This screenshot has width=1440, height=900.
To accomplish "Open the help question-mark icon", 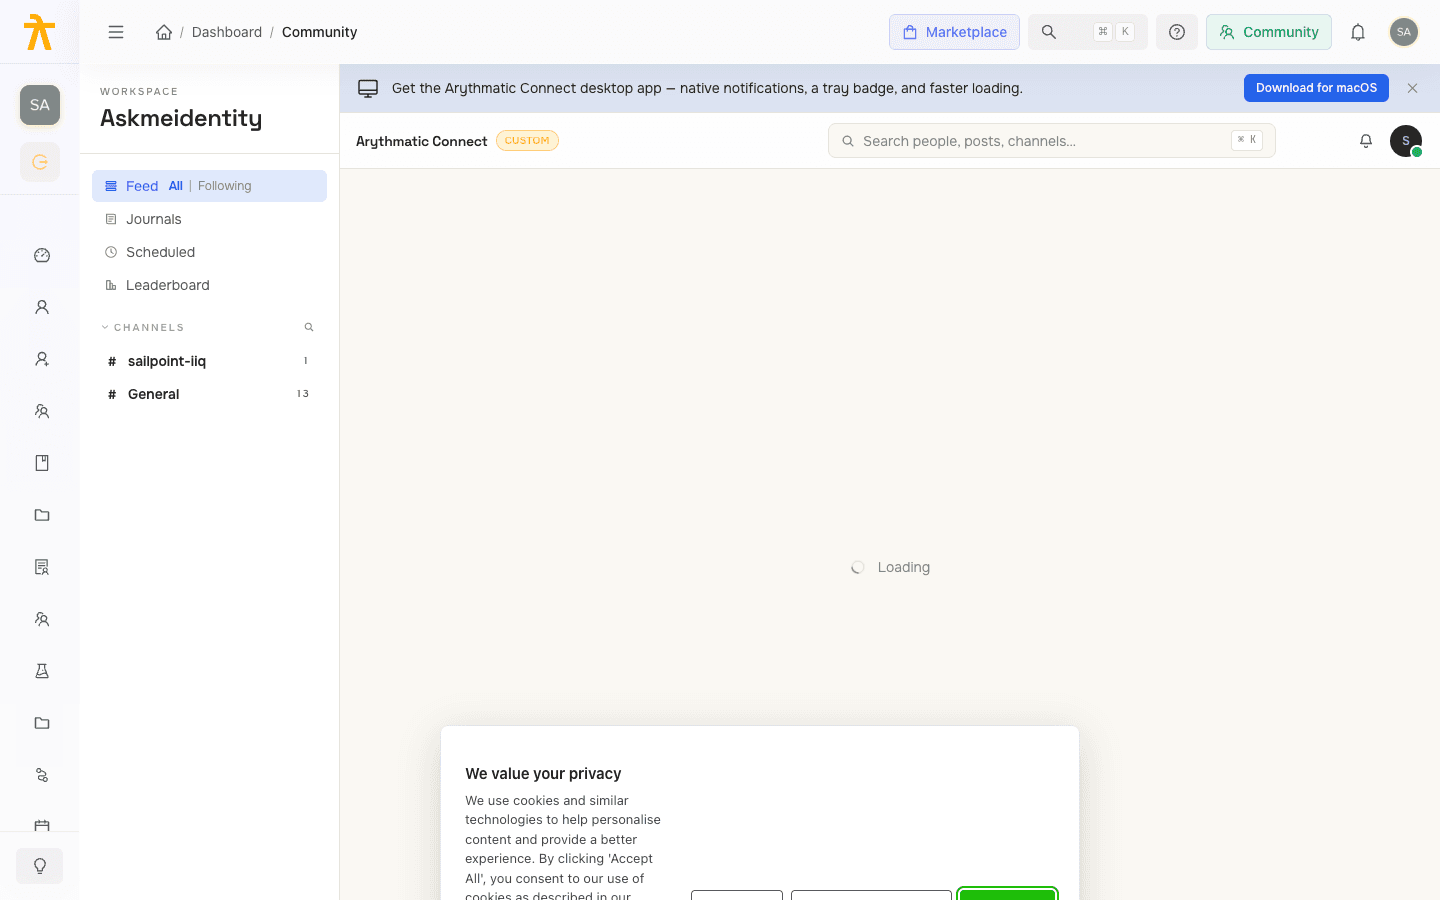I will point(1177,32).
